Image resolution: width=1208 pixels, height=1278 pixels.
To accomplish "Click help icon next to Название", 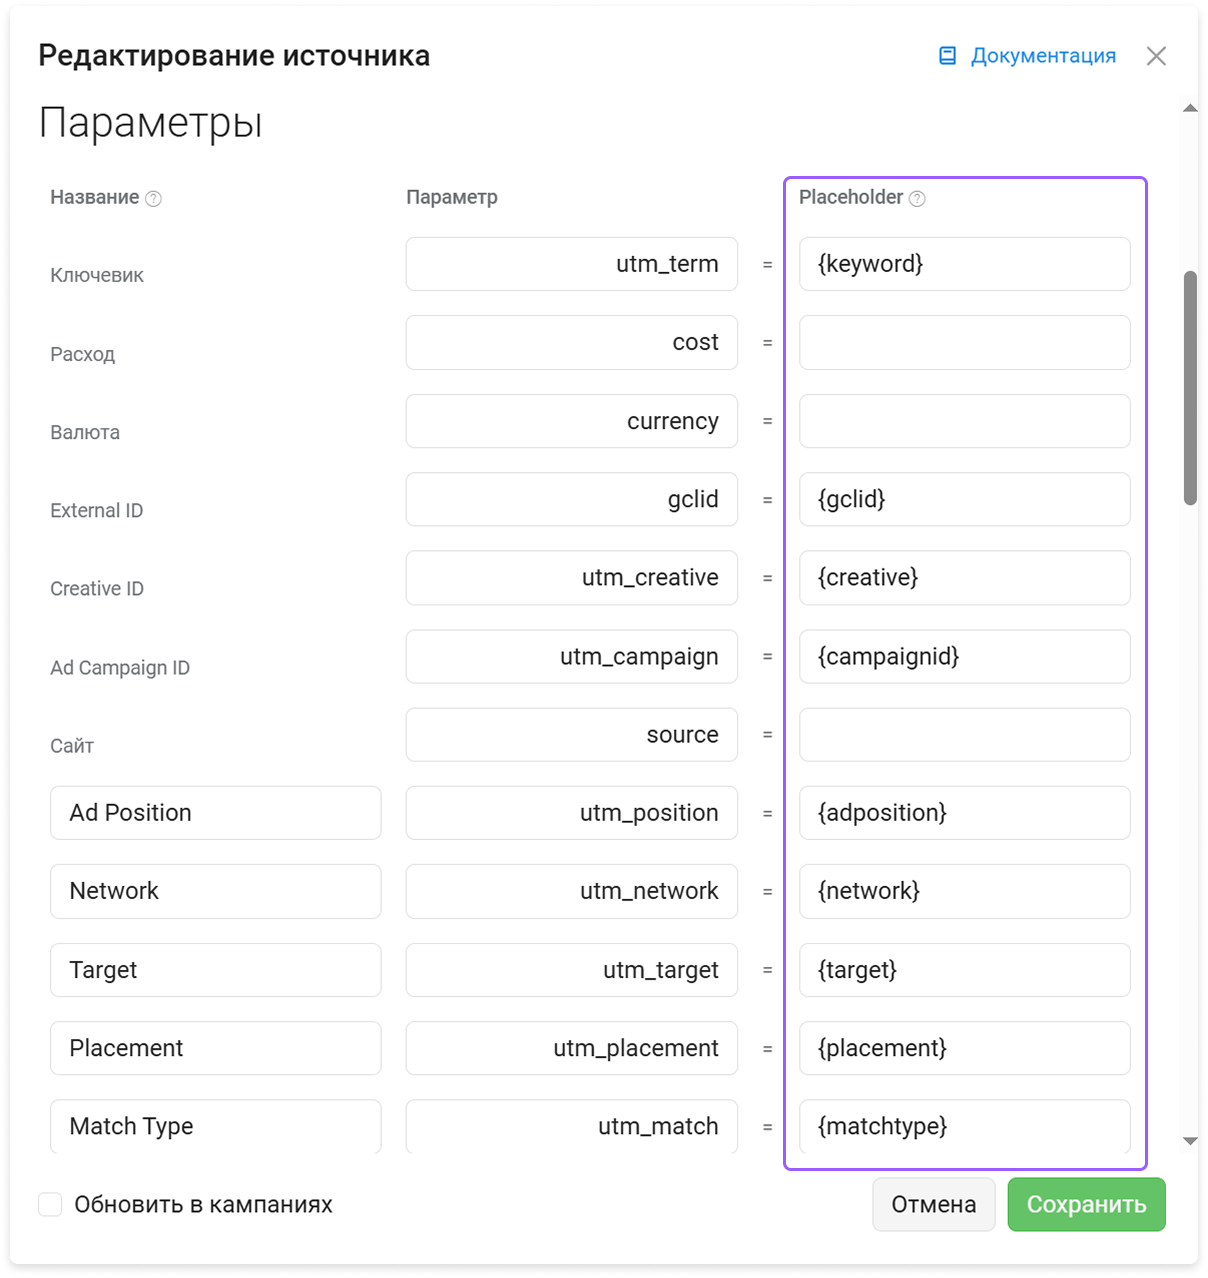I will pos(153,199).
